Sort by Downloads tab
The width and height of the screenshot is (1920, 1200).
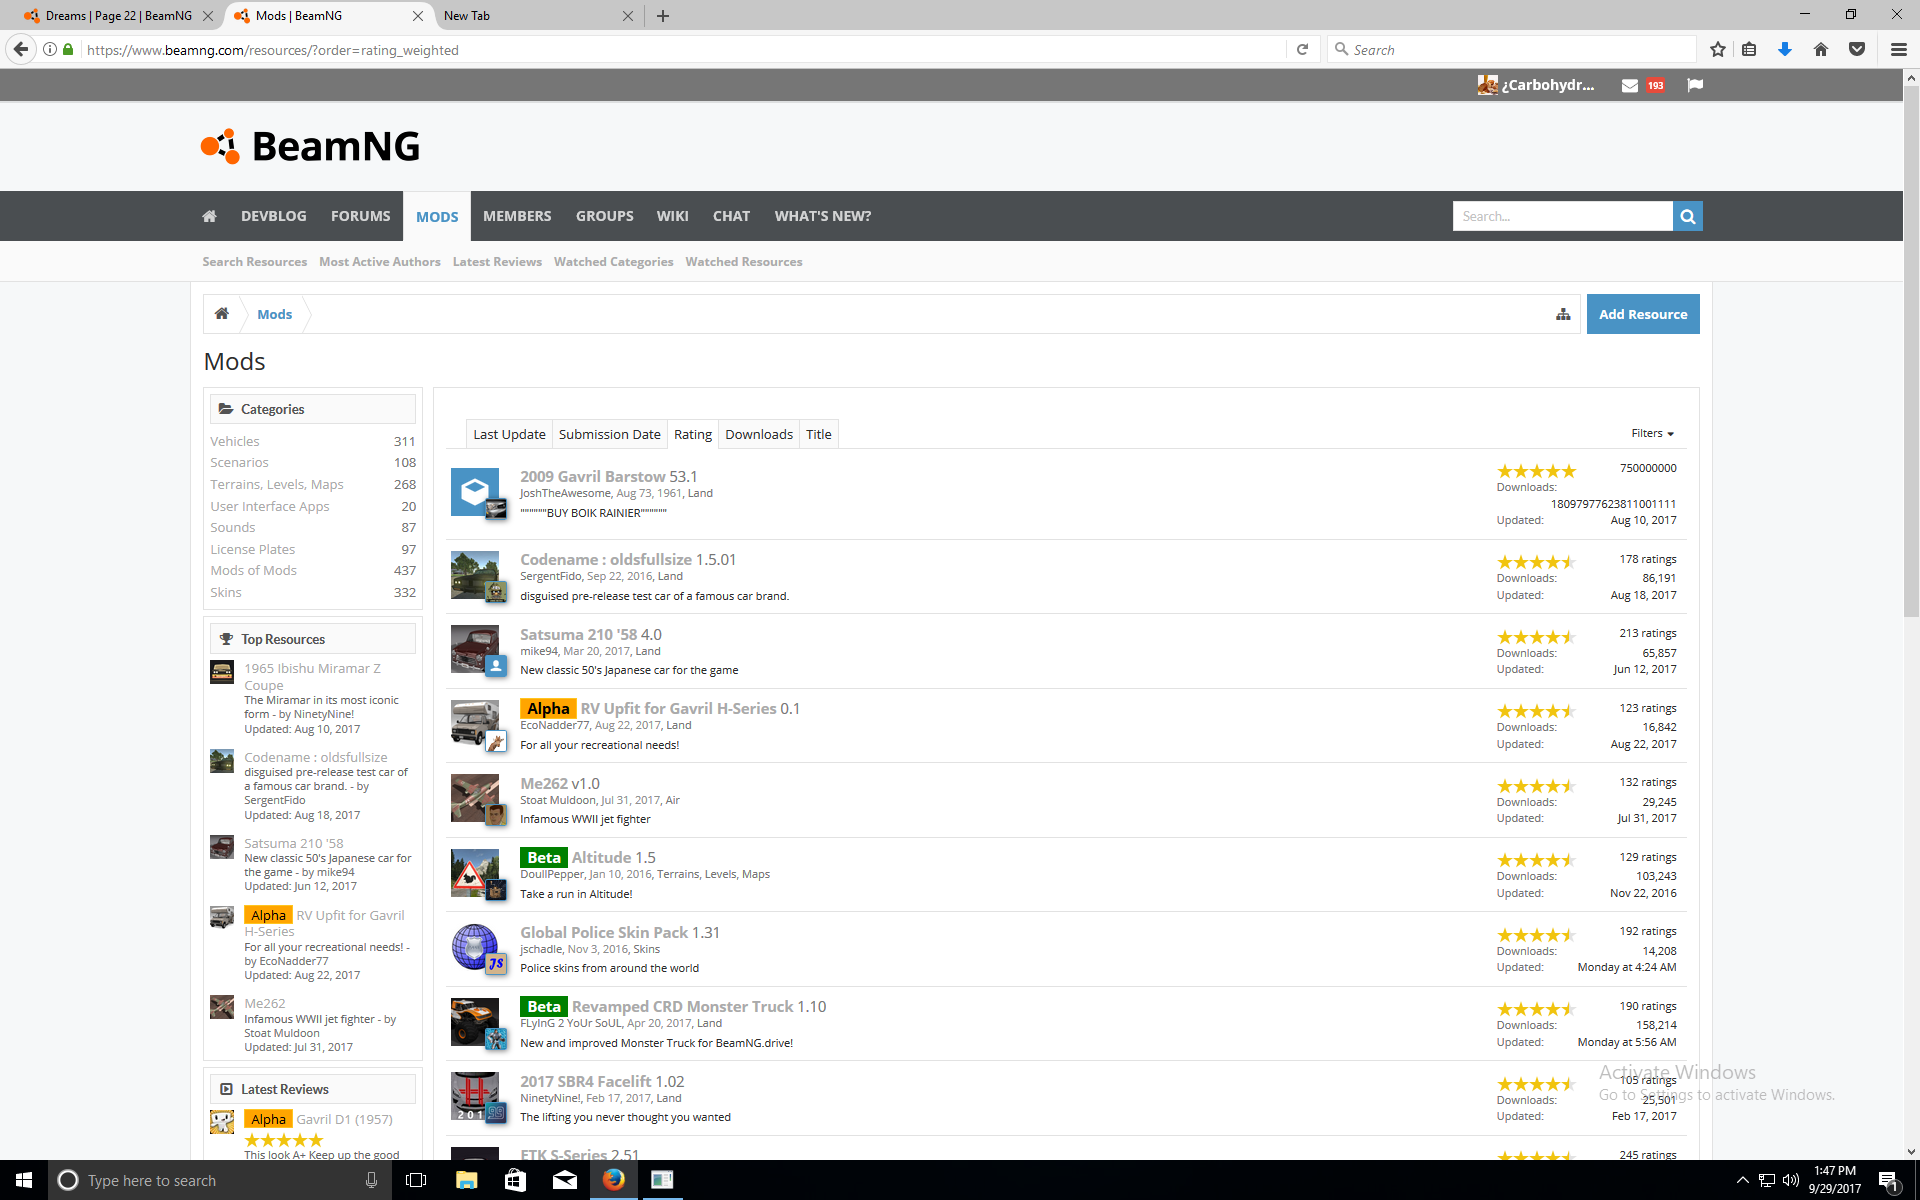(x=759, y=434)
